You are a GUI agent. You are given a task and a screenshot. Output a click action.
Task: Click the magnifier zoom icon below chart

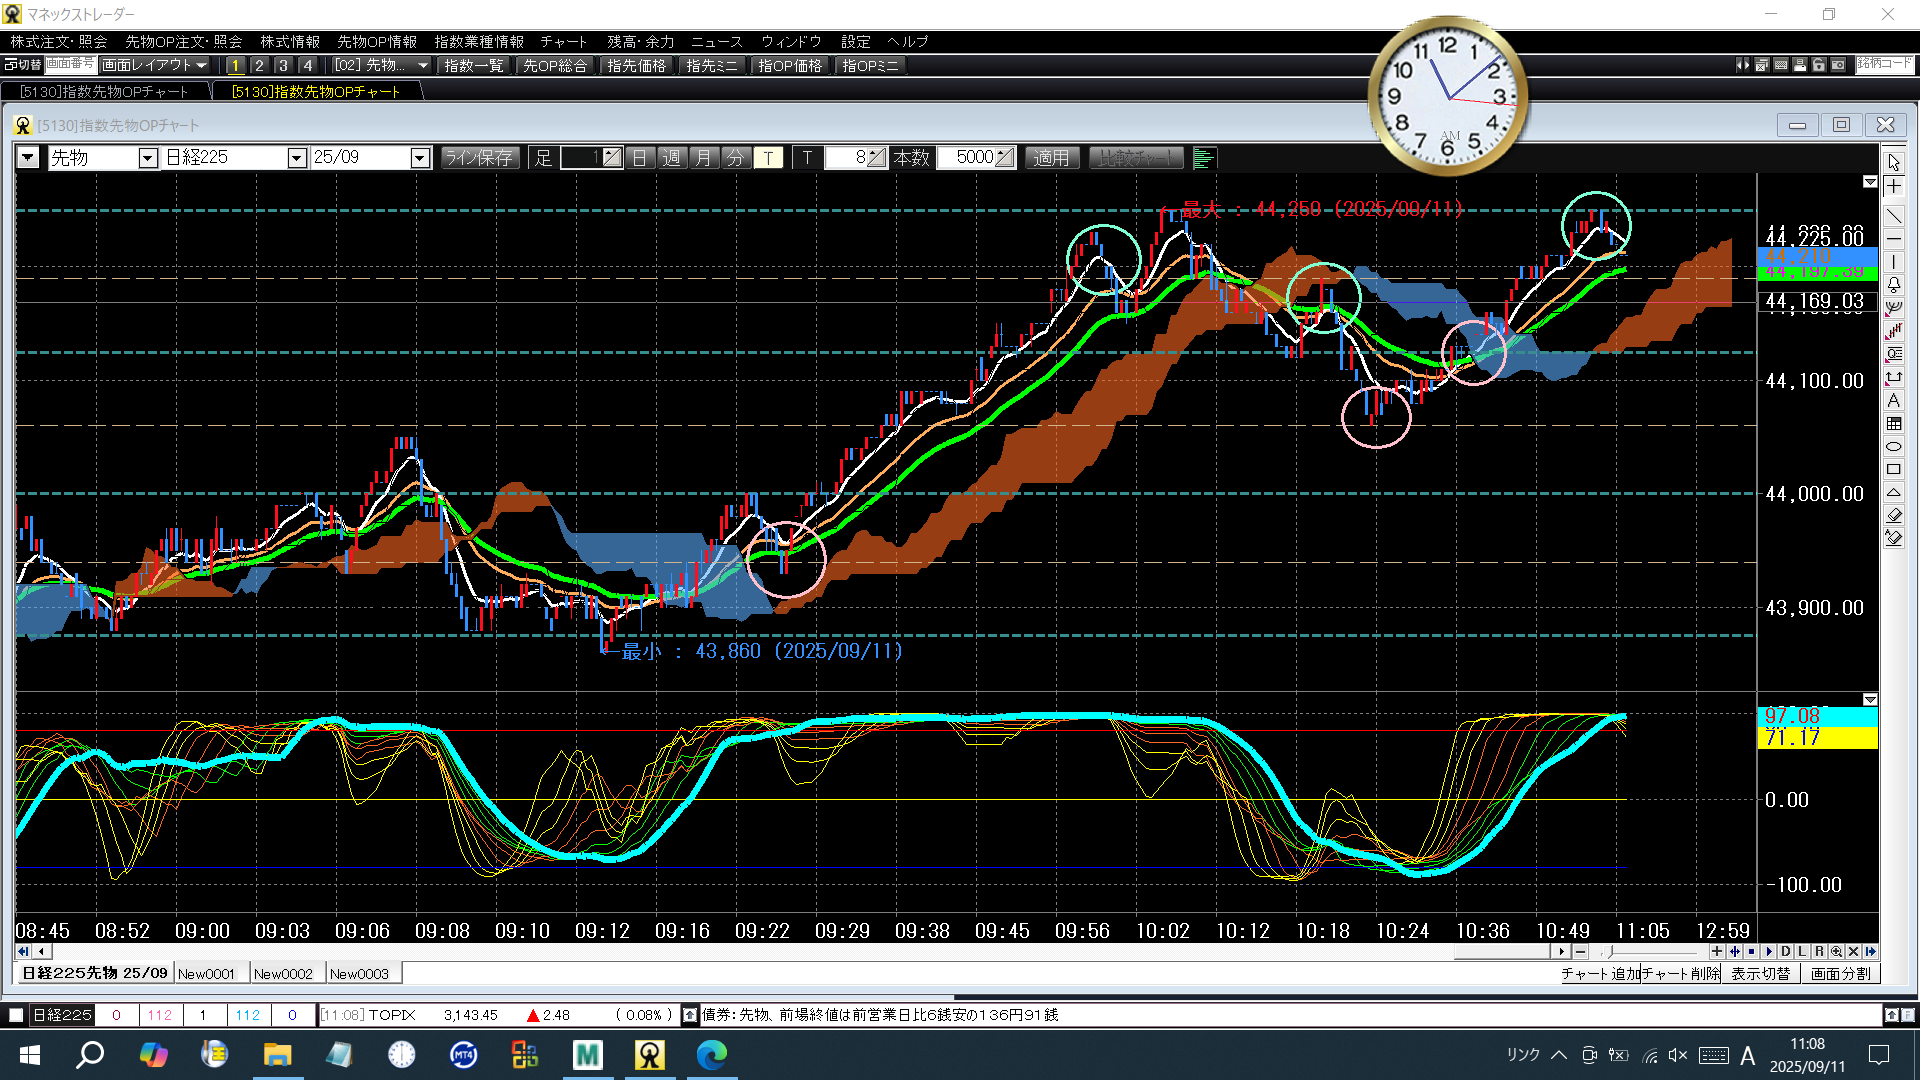pyautogui.click(x=1836, y=952)
